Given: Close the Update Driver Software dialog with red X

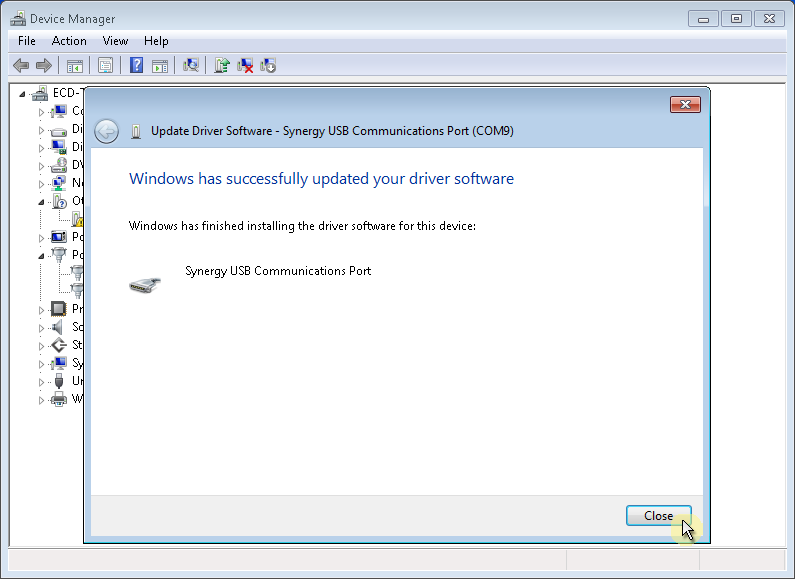Looking at the screenshot, I should click(685, 104).
